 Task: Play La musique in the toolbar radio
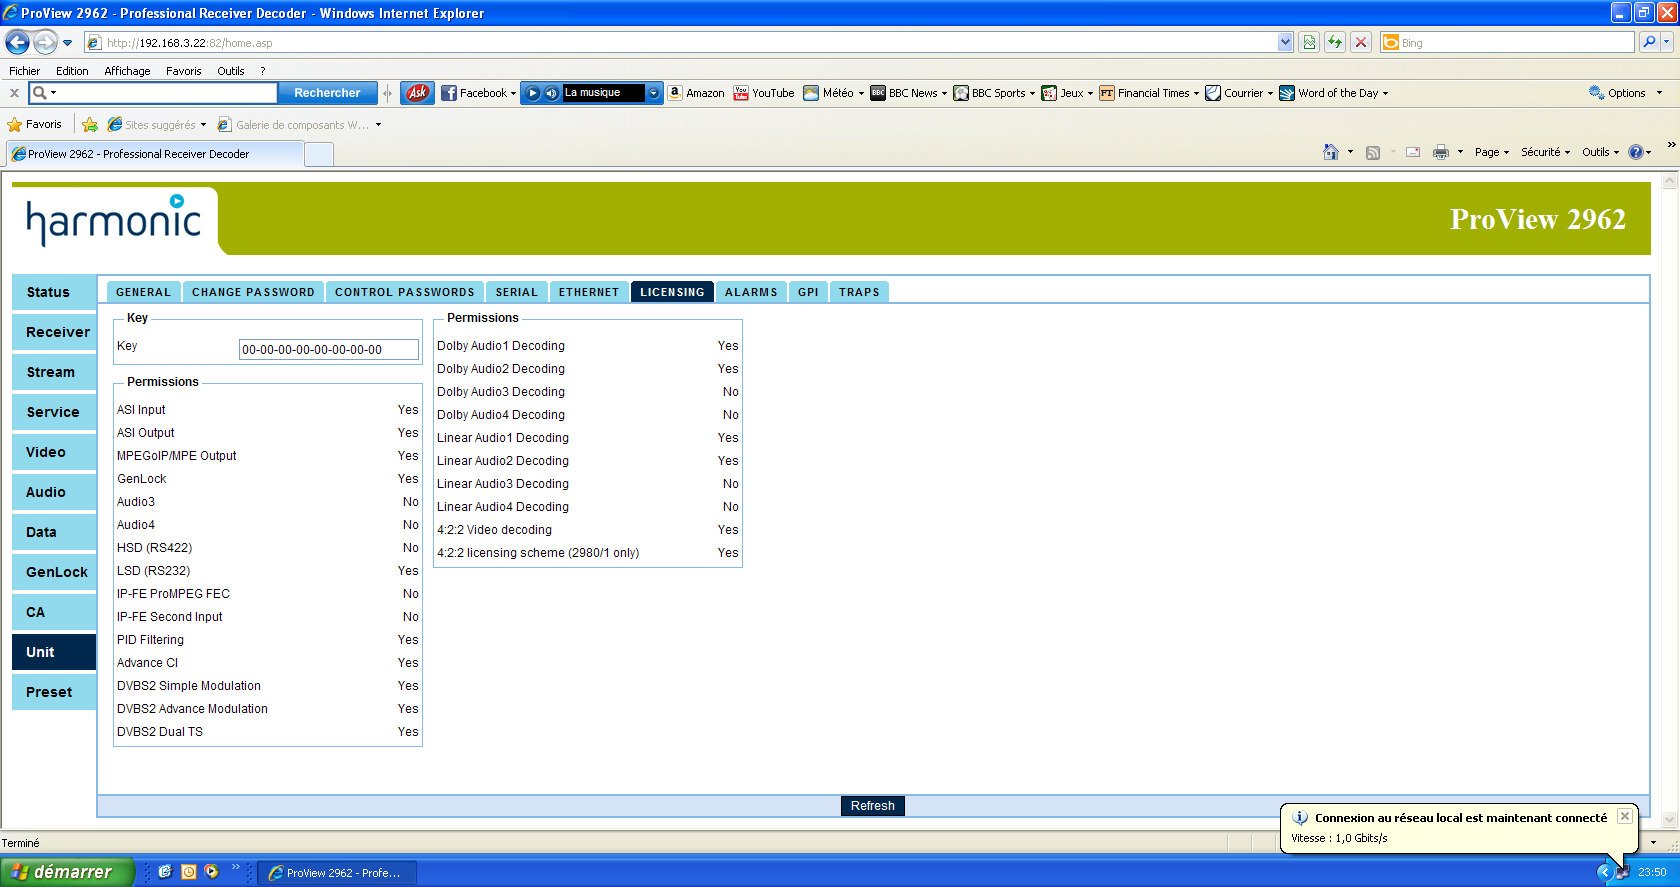click(533, 93)
